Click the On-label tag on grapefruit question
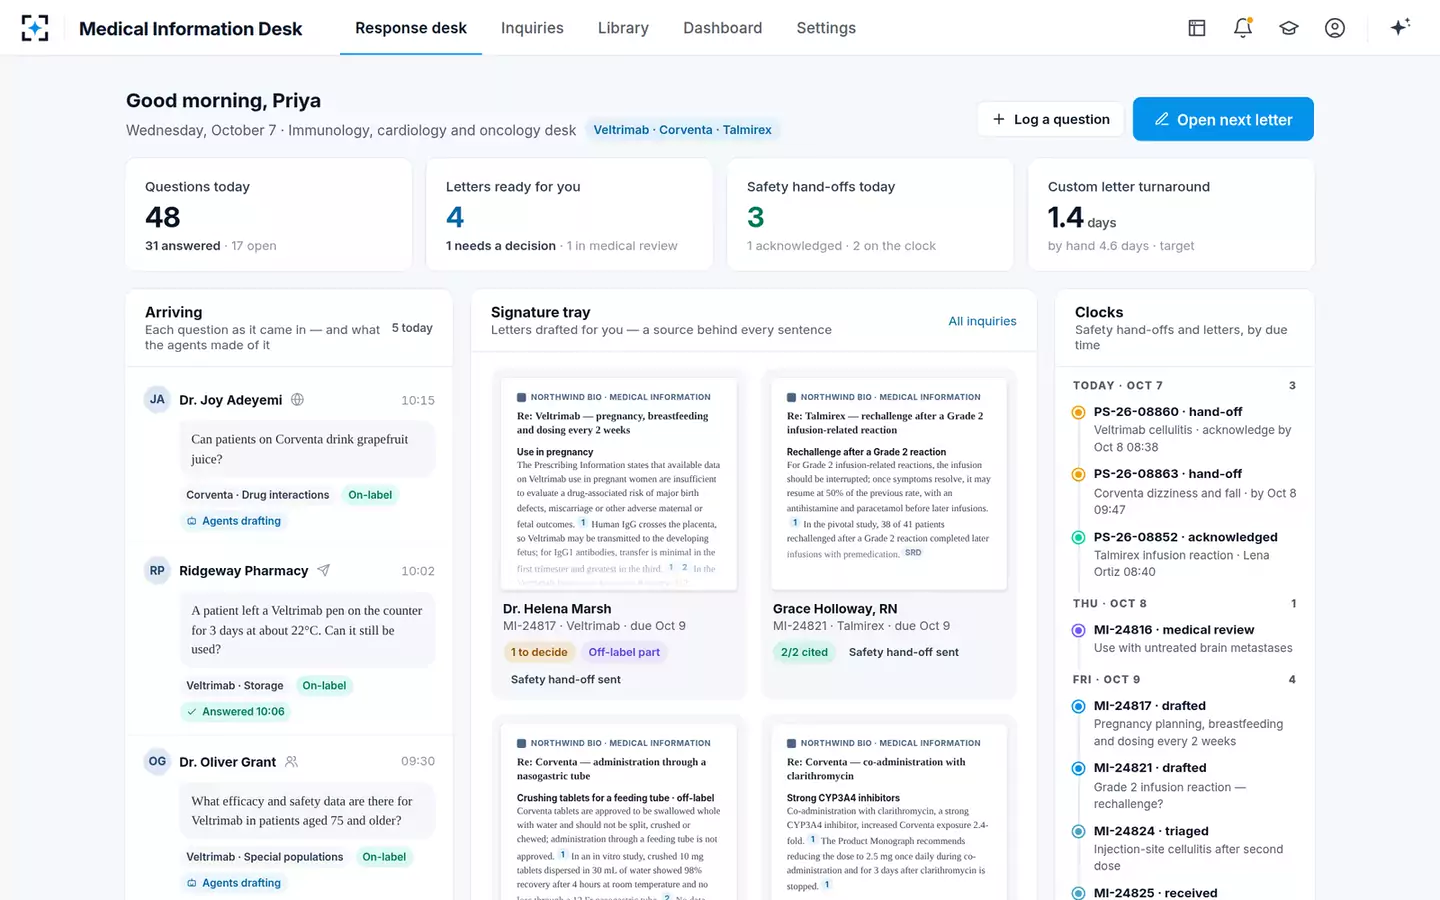The height and width of the screenshot is (900, 1440). [x=370, y=495]
